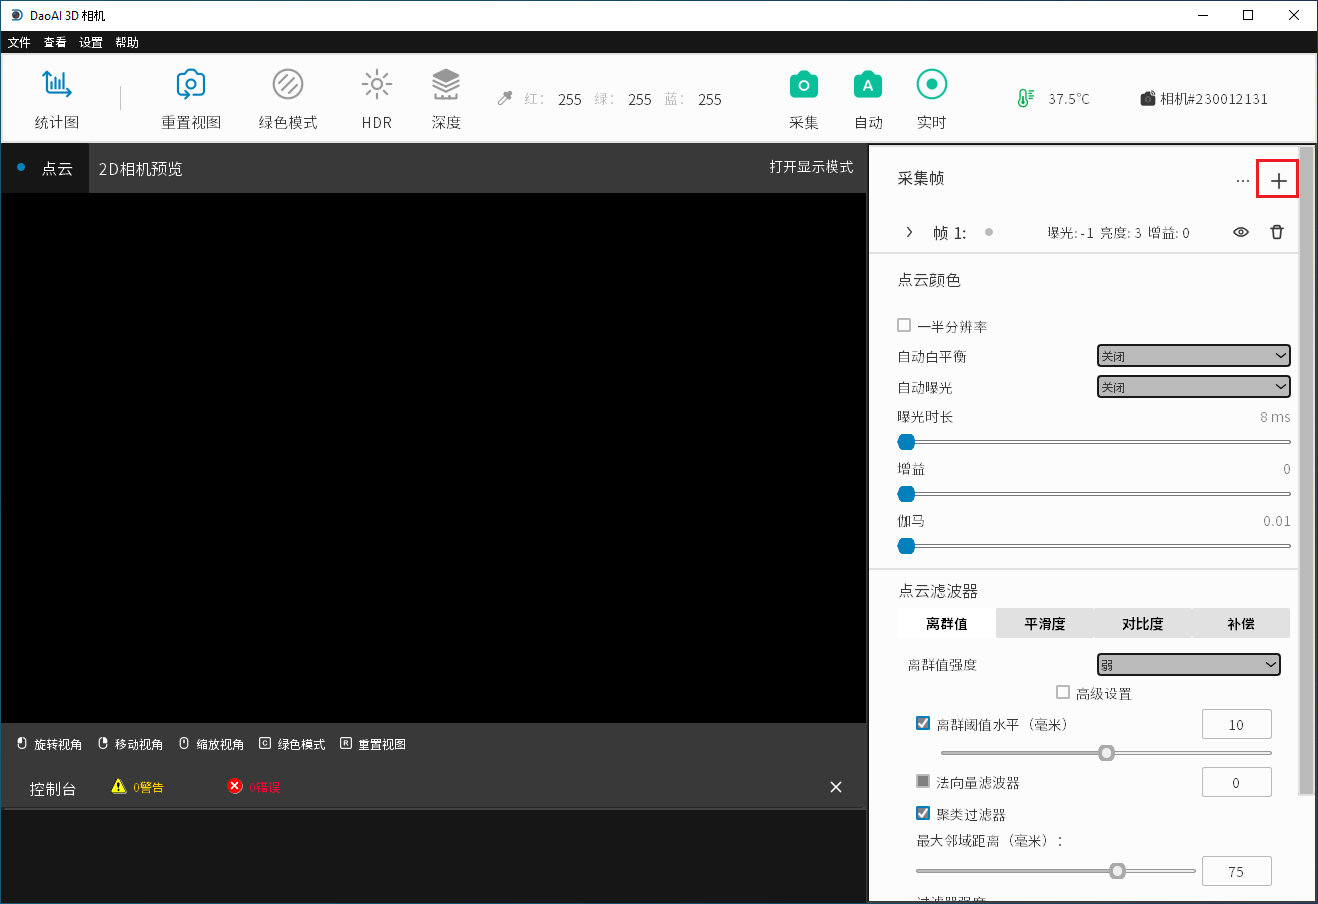Pick color with the eyedropper icon
Image resolution: width=1318 pixels, height=904 pixels.
point(505,98)
